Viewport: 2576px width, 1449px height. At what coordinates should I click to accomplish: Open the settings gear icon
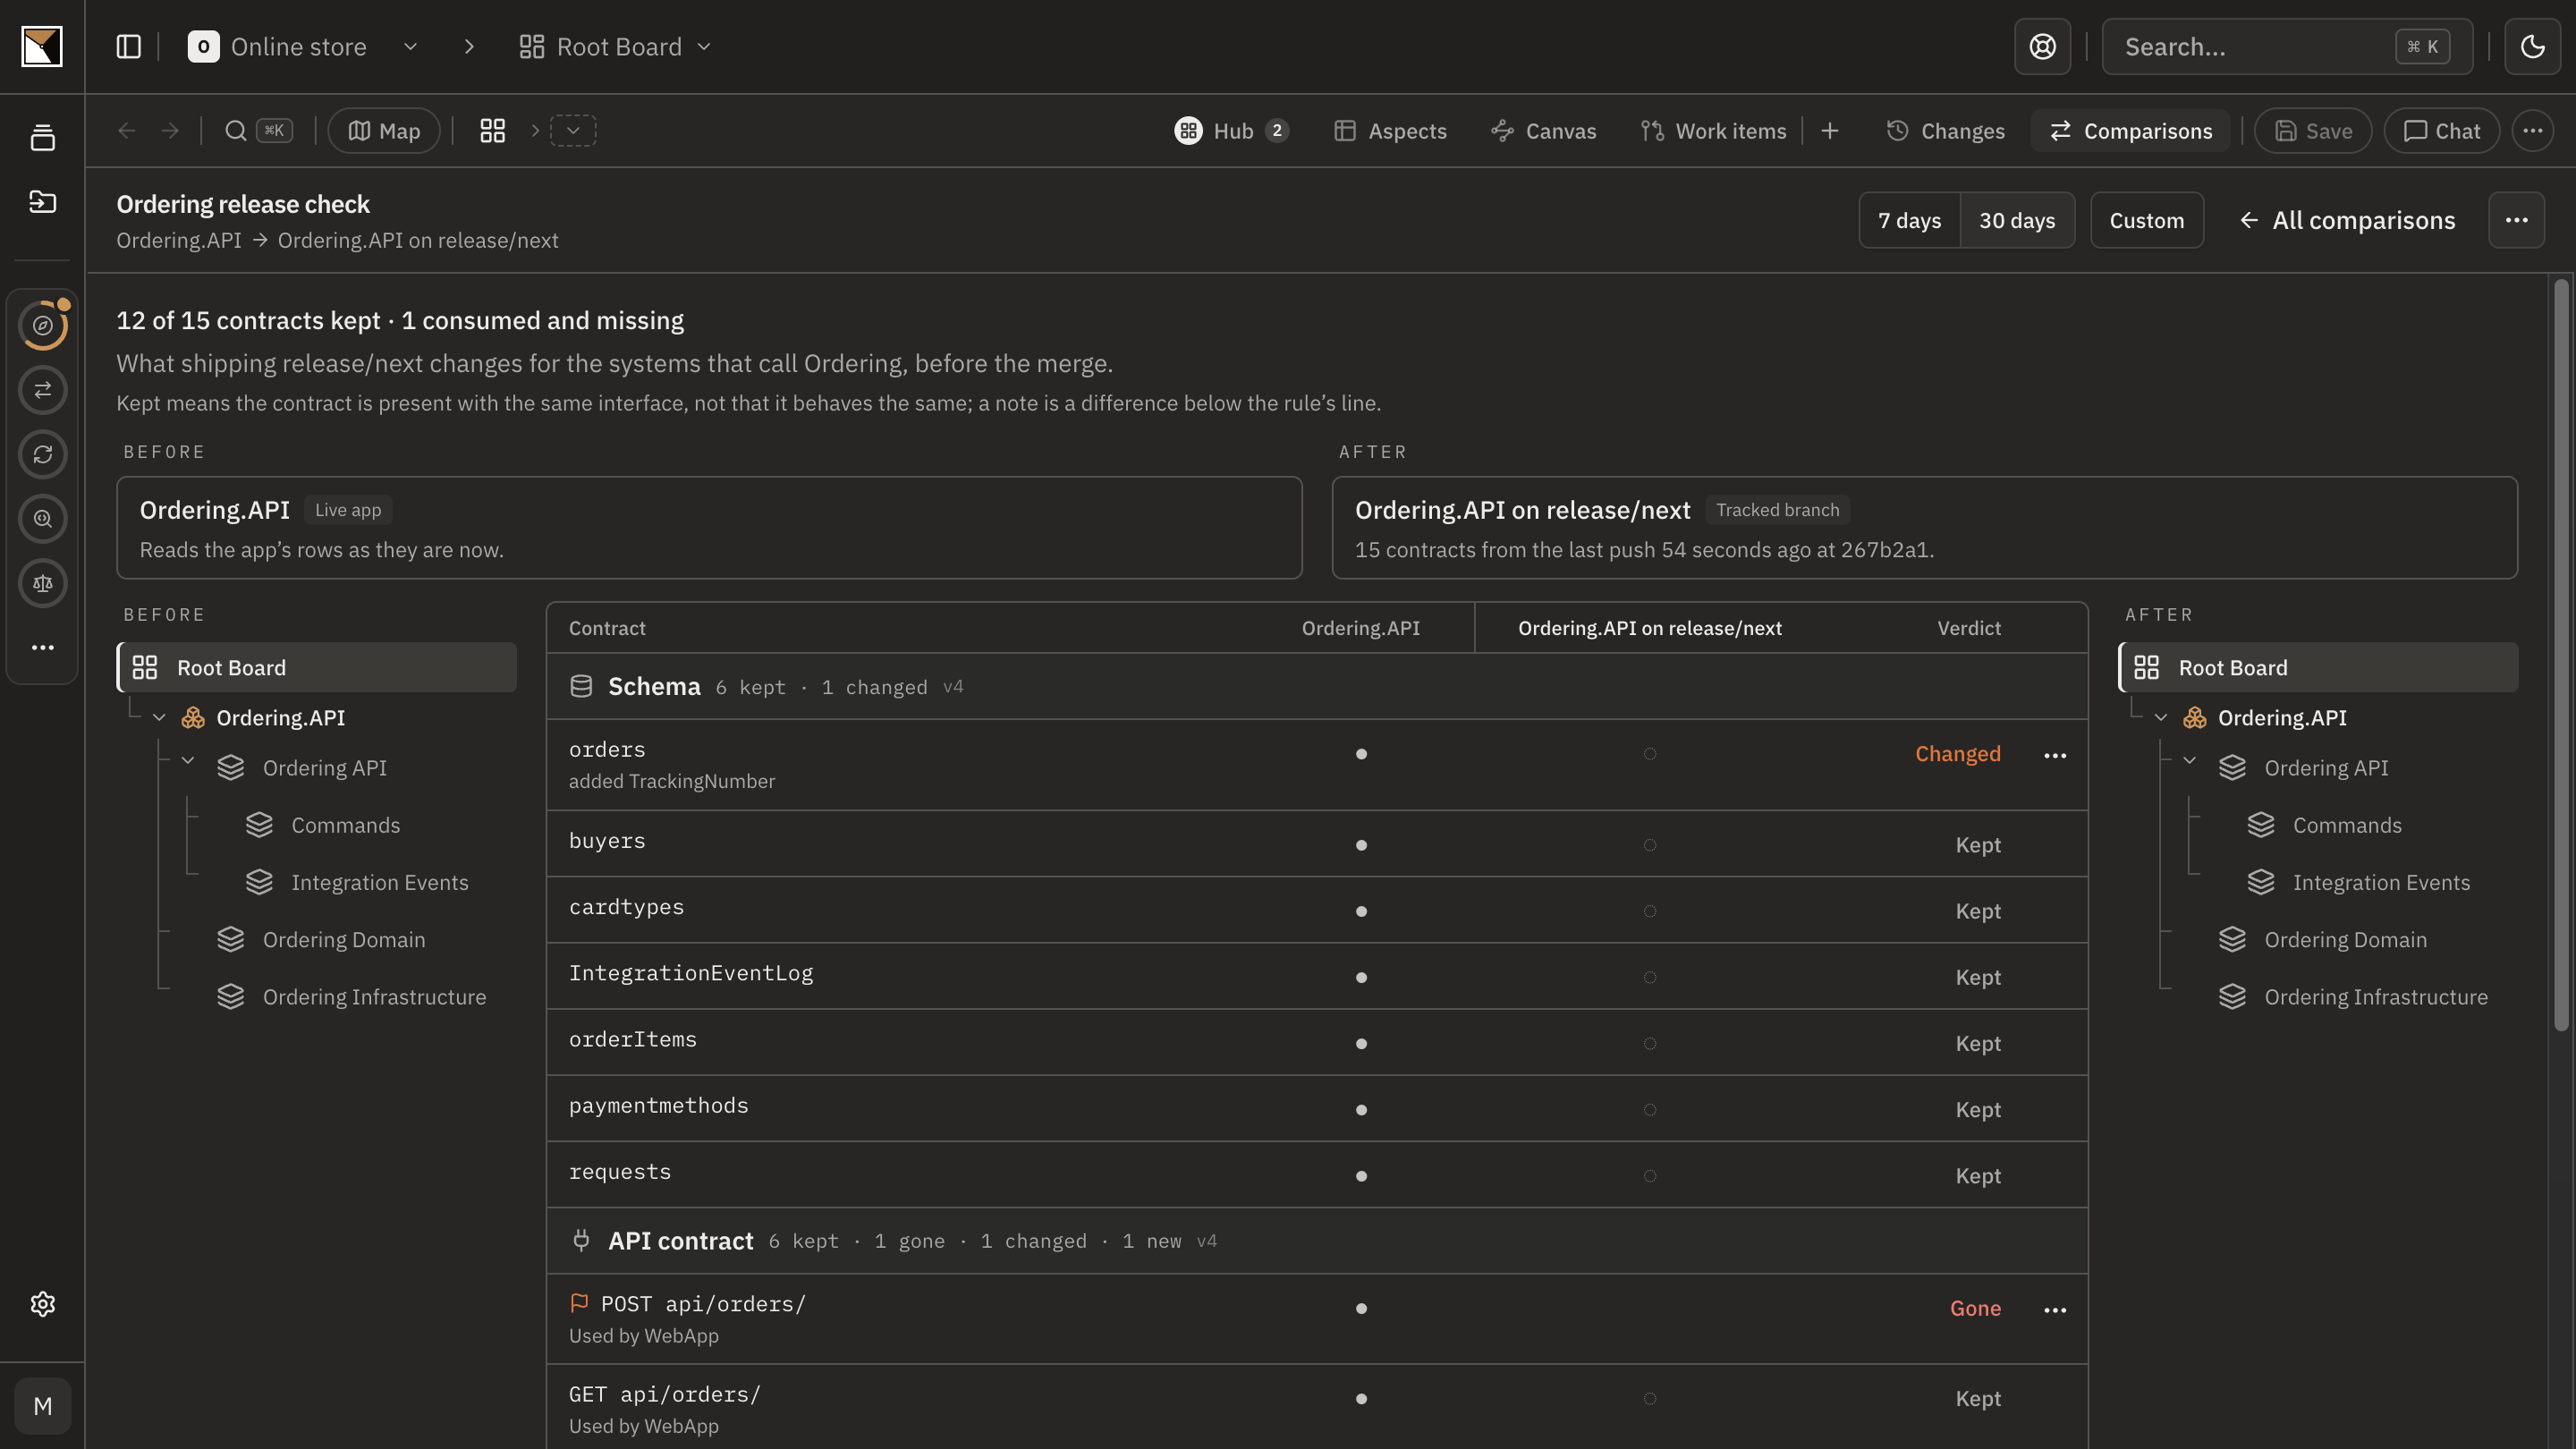click(43, 1304)
